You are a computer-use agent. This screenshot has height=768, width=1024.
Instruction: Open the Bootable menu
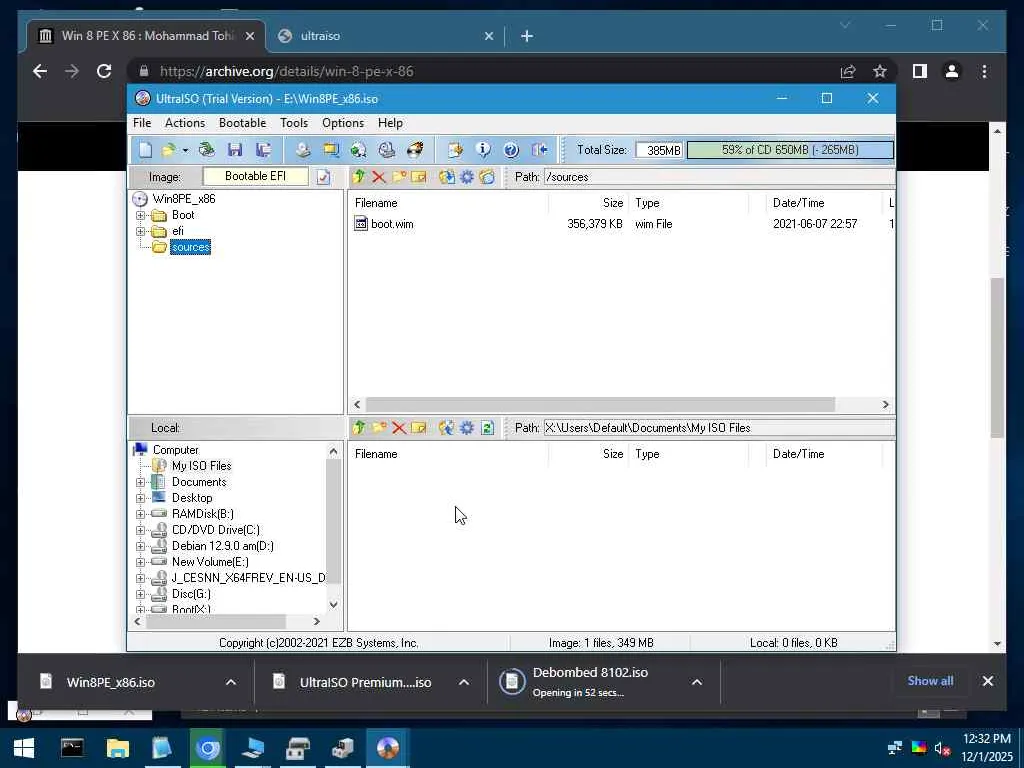(x=242, y=123)
